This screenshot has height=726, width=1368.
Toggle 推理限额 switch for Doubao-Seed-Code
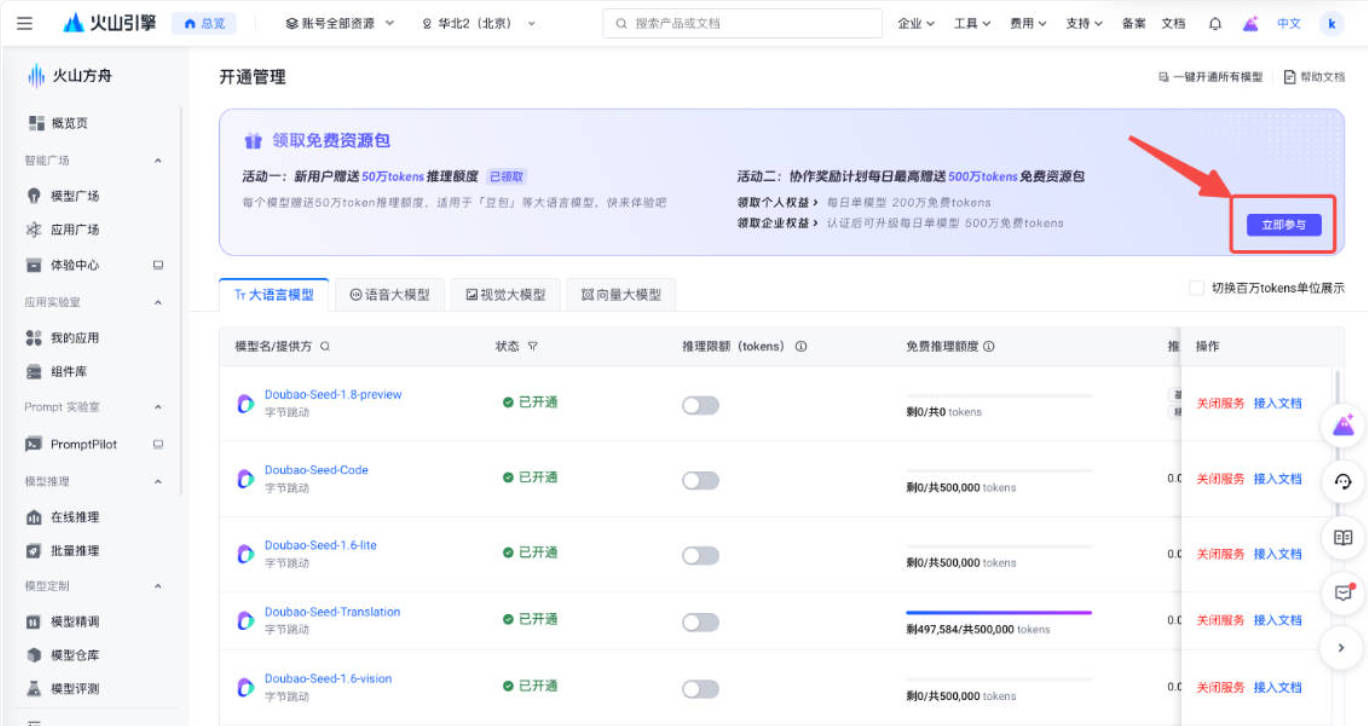tap(700, 480)
